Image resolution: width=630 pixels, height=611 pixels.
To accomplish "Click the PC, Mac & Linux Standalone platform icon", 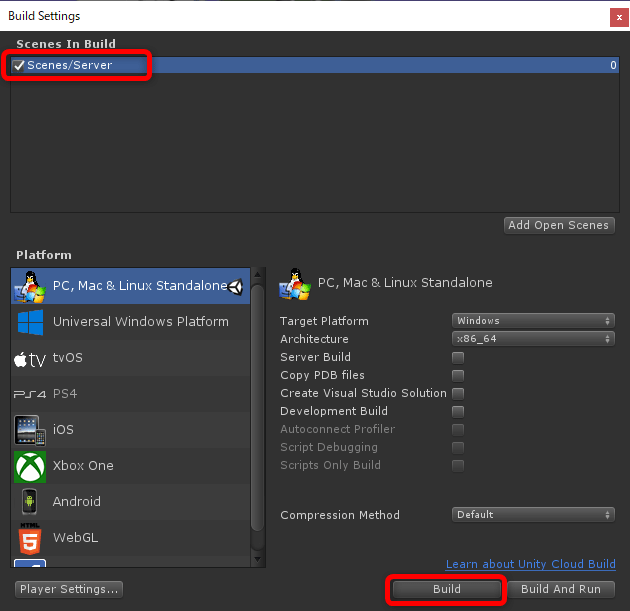I will (x=30, y=286).
